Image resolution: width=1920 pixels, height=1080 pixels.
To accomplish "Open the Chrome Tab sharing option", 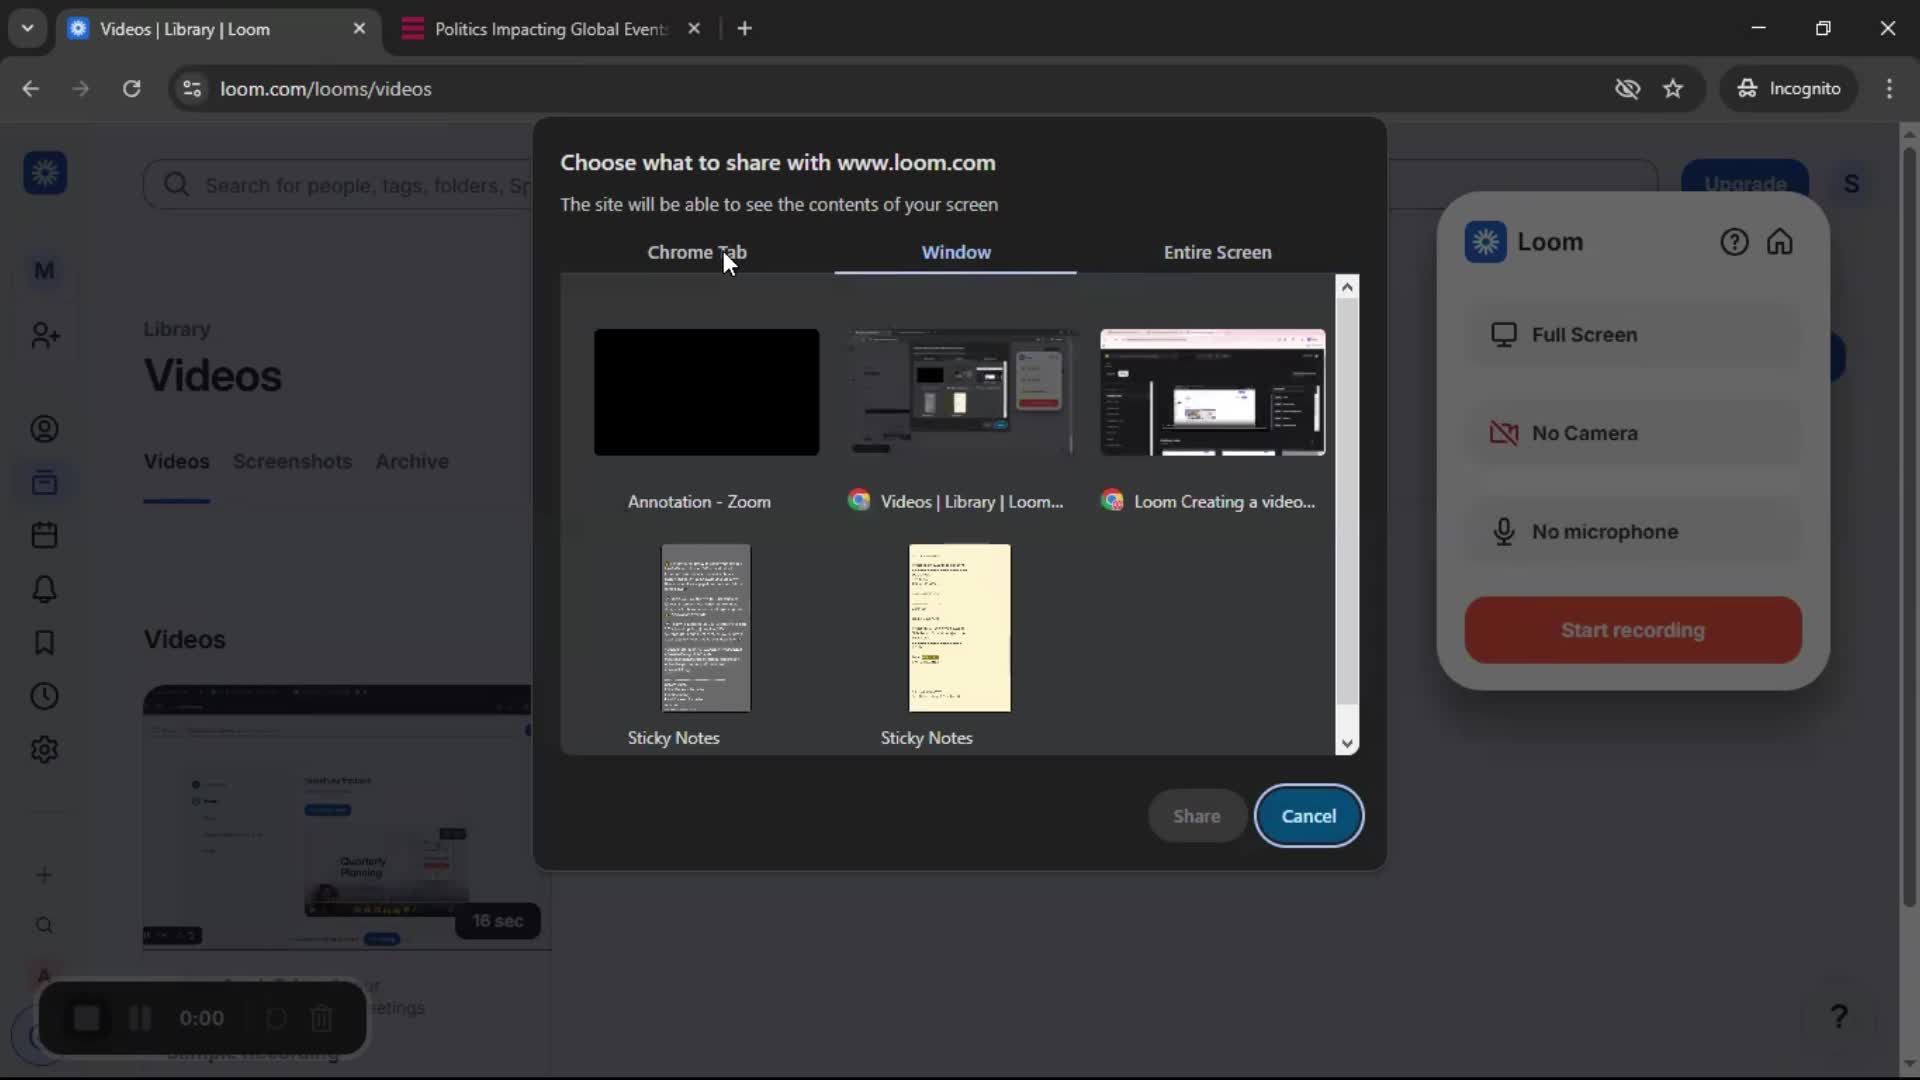I will pos(697,252).
